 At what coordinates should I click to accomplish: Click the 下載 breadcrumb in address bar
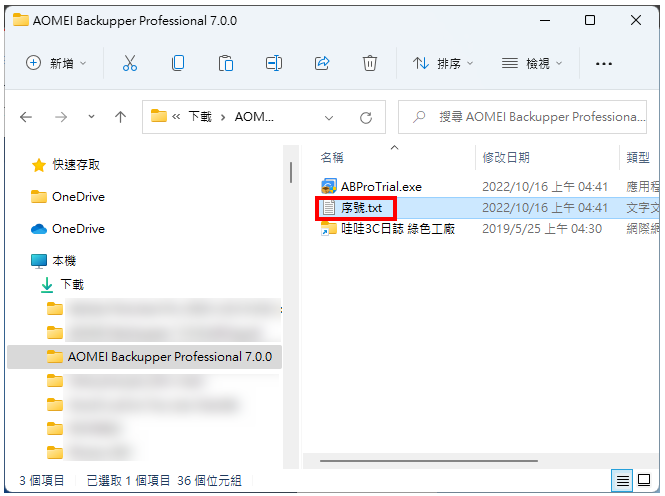200,117
